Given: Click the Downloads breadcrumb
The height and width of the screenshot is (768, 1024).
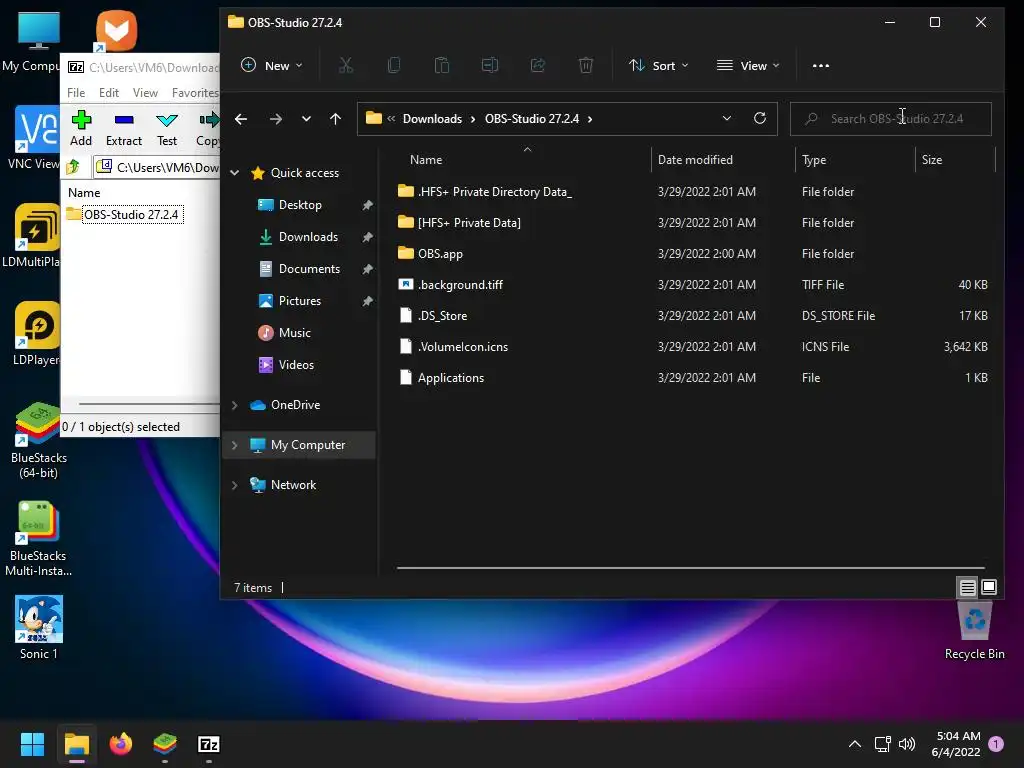Looking at the screenshot, I should pos(432,119).
